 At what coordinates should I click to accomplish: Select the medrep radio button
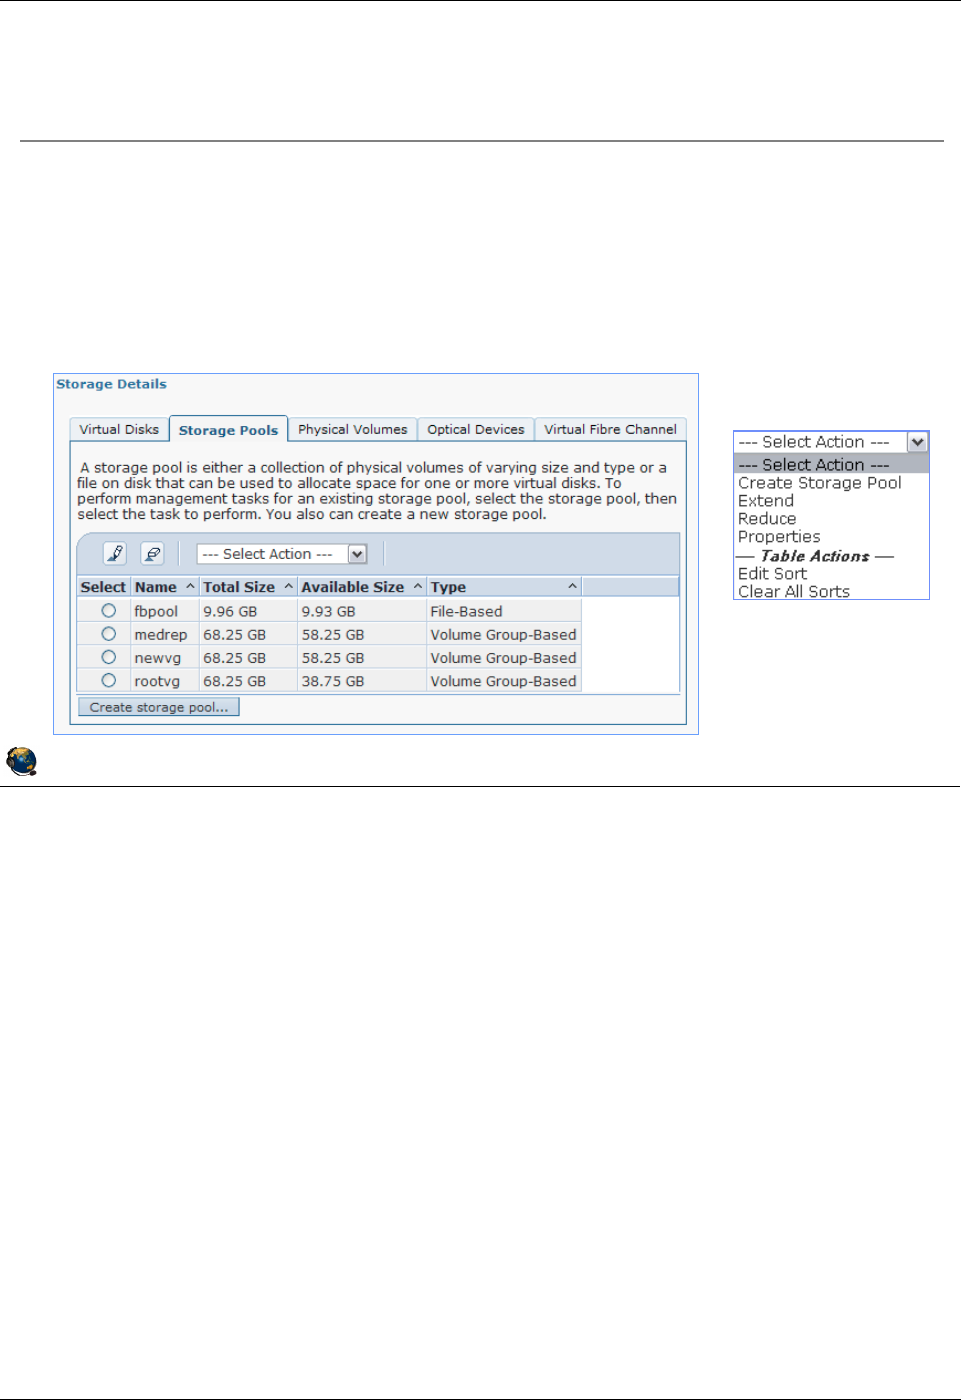(108, 634)
